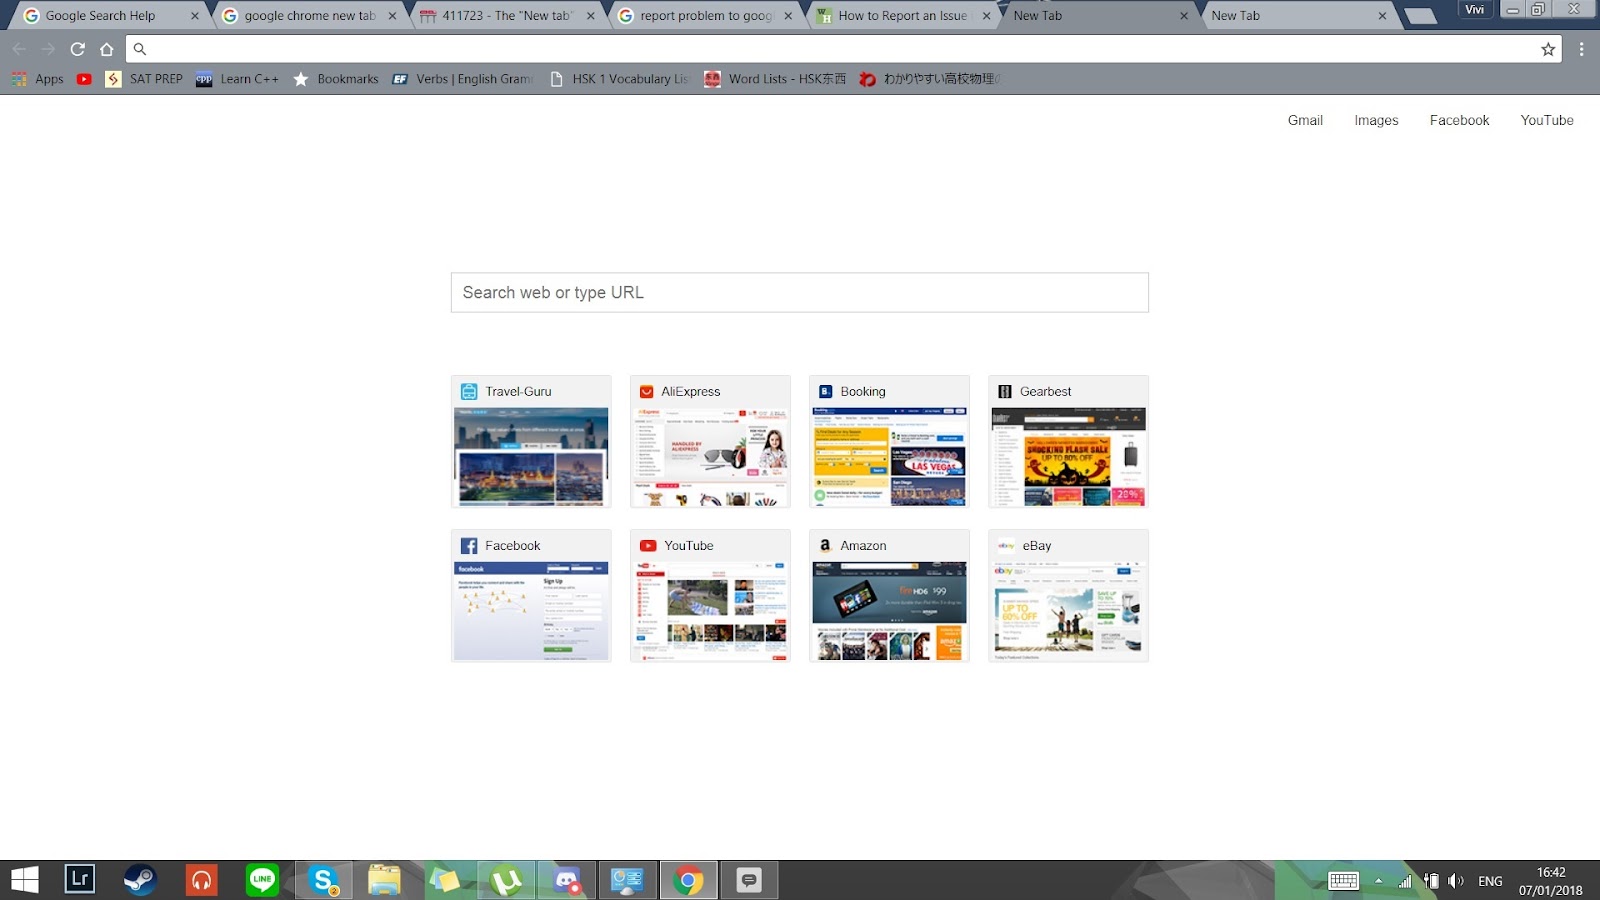Screen dimensions: 1600x900
Task: Open Sticky Notes from the taskbar
Action: point(446,880)
